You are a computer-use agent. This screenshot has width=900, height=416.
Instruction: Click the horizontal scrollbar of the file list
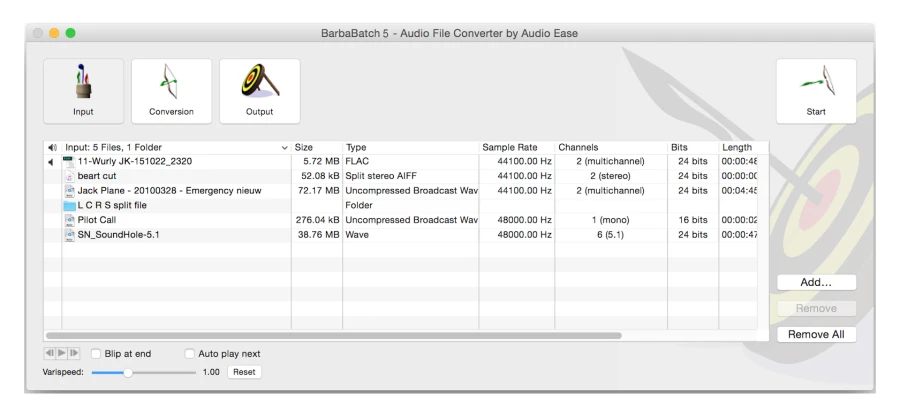click(333, 335)
